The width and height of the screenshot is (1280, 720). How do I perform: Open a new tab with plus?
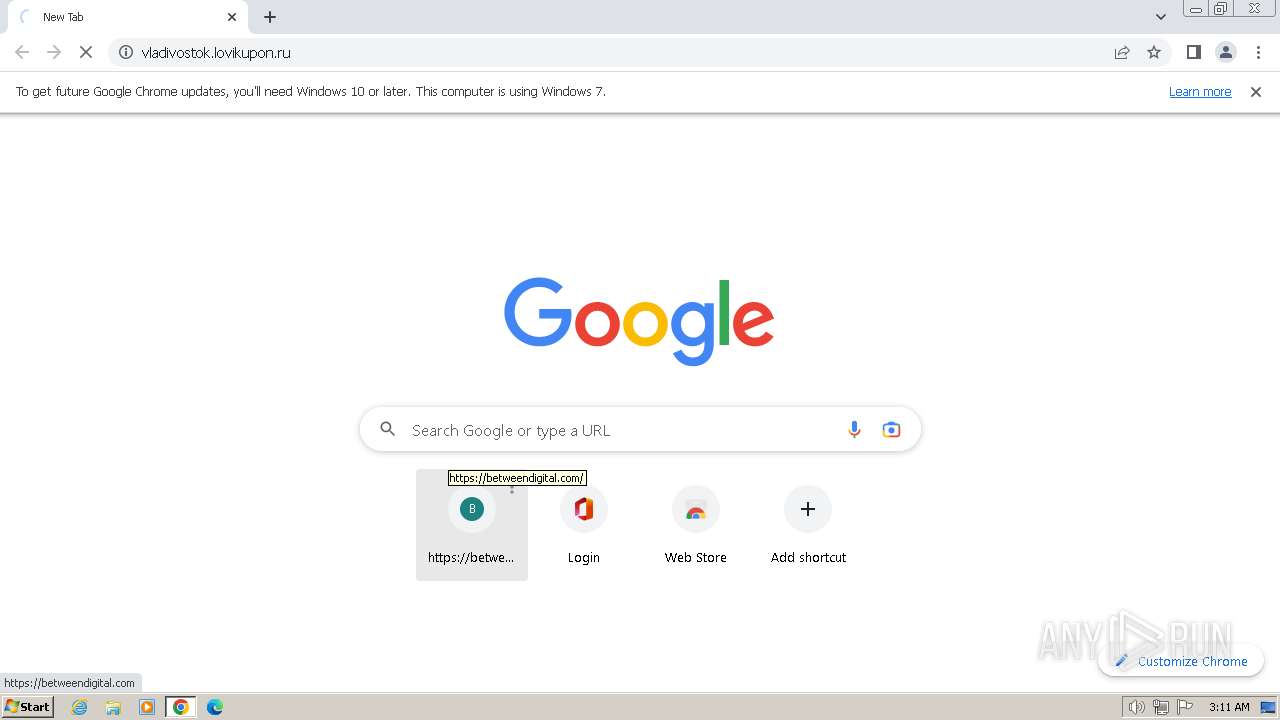pyautogui.click(x=270, y=17)
